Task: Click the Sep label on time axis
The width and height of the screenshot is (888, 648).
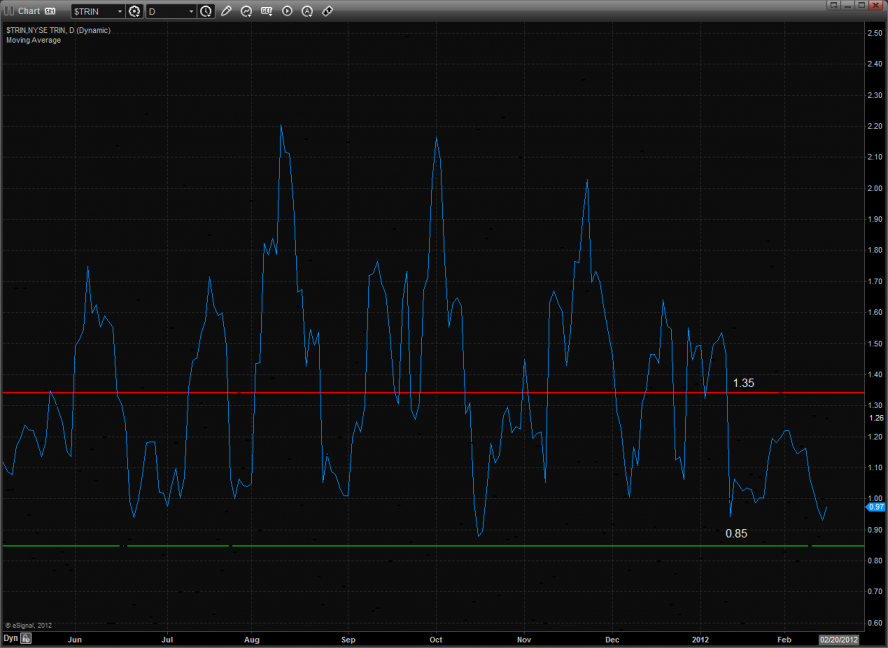Action: coord(348,640)
